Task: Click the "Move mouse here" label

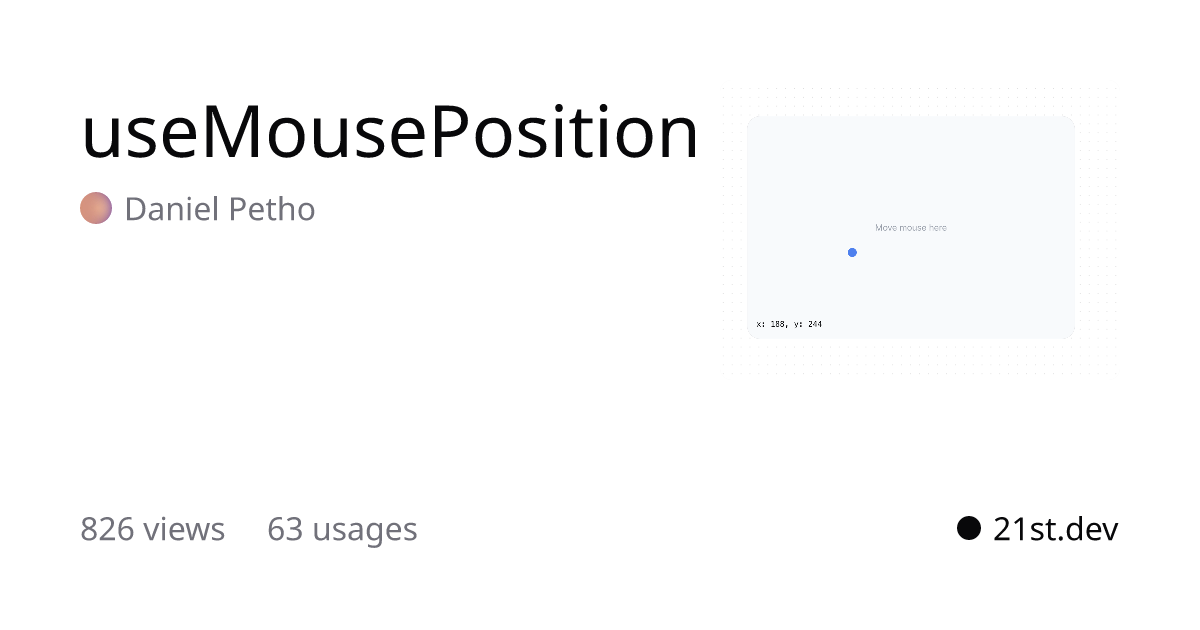Action: click(911, 228)
